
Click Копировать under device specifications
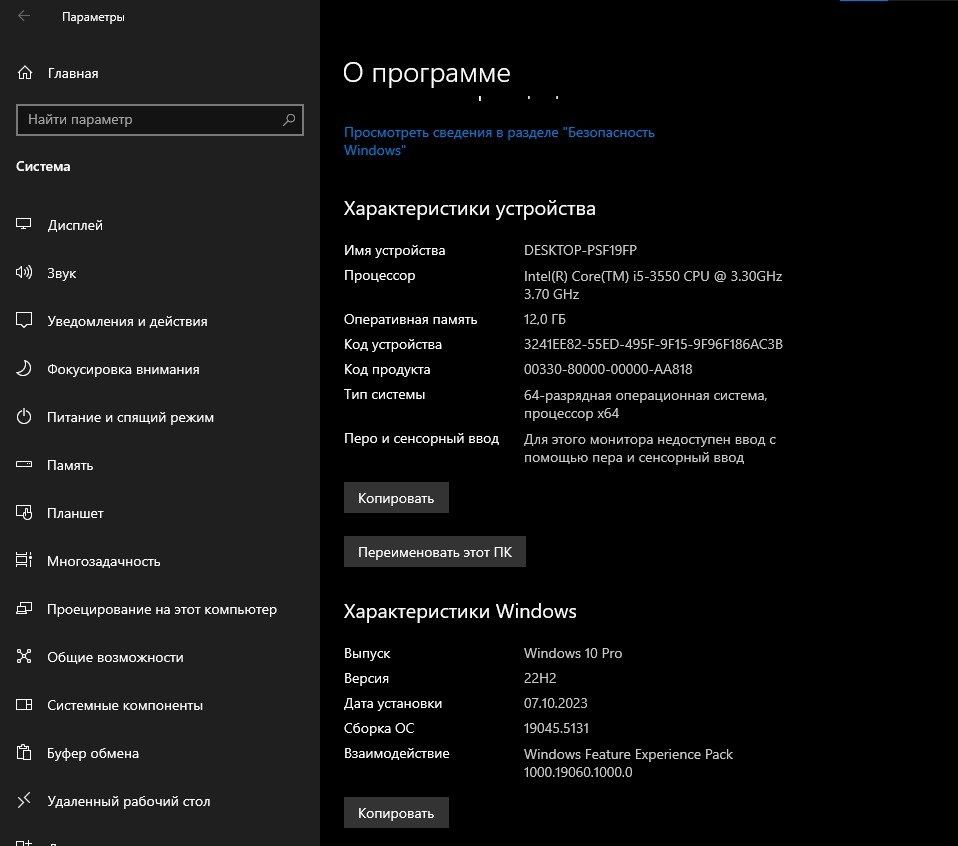click(396, 498)
